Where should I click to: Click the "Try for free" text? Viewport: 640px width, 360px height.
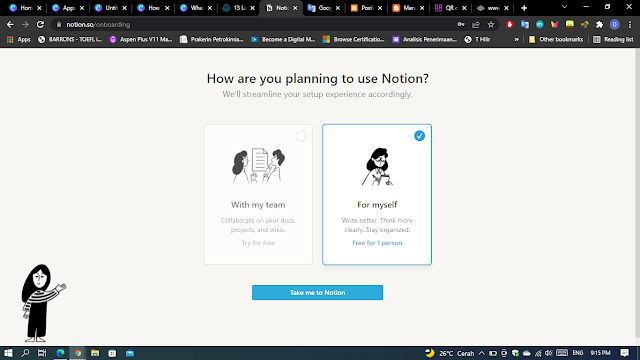(258, 243)
